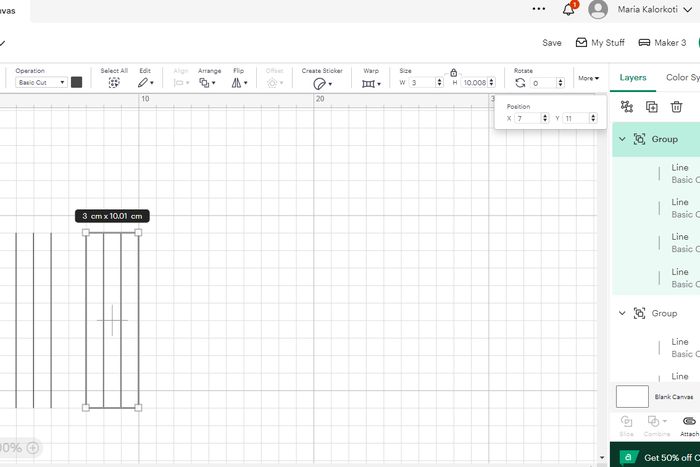Switch to the Layers tab
This screenshot has height=467, width=700.
tap(633, 78)
